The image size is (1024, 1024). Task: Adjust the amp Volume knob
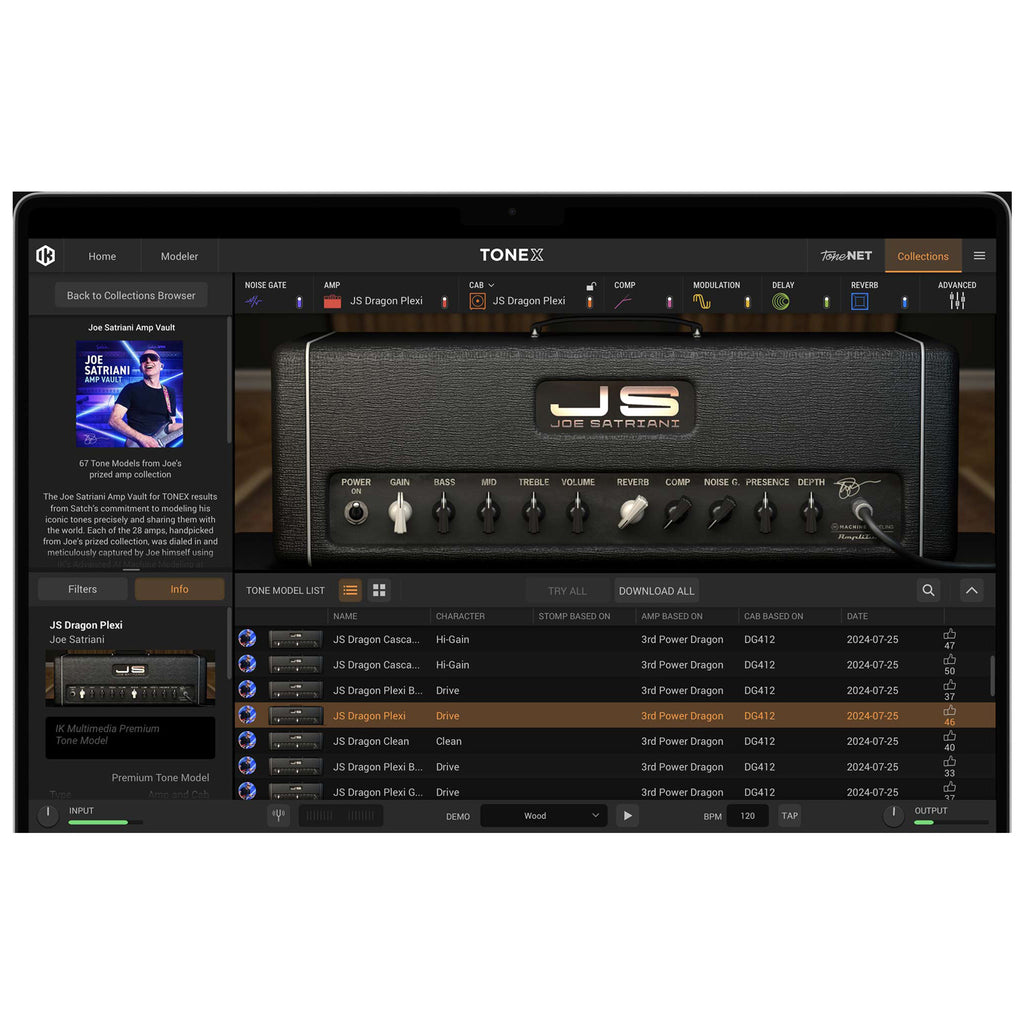click(577, 513)
